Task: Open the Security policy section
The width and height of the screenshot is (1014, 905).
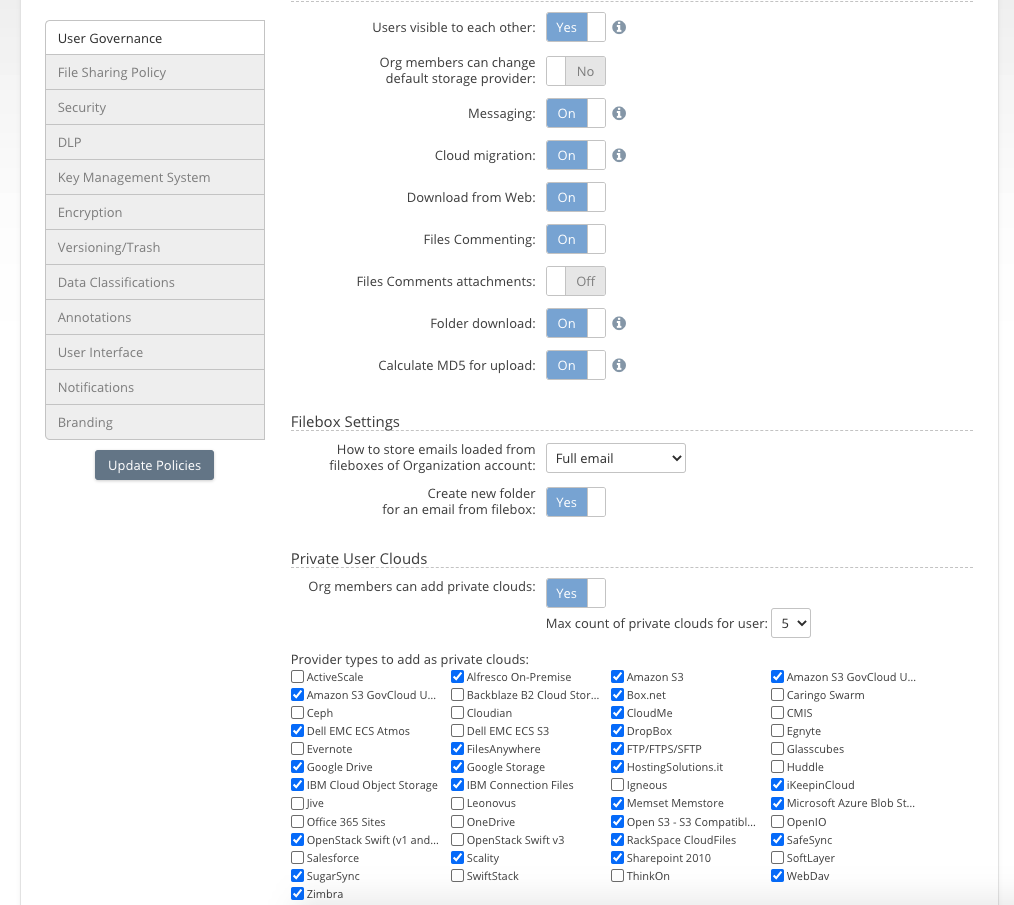Action: coord(154,107)
